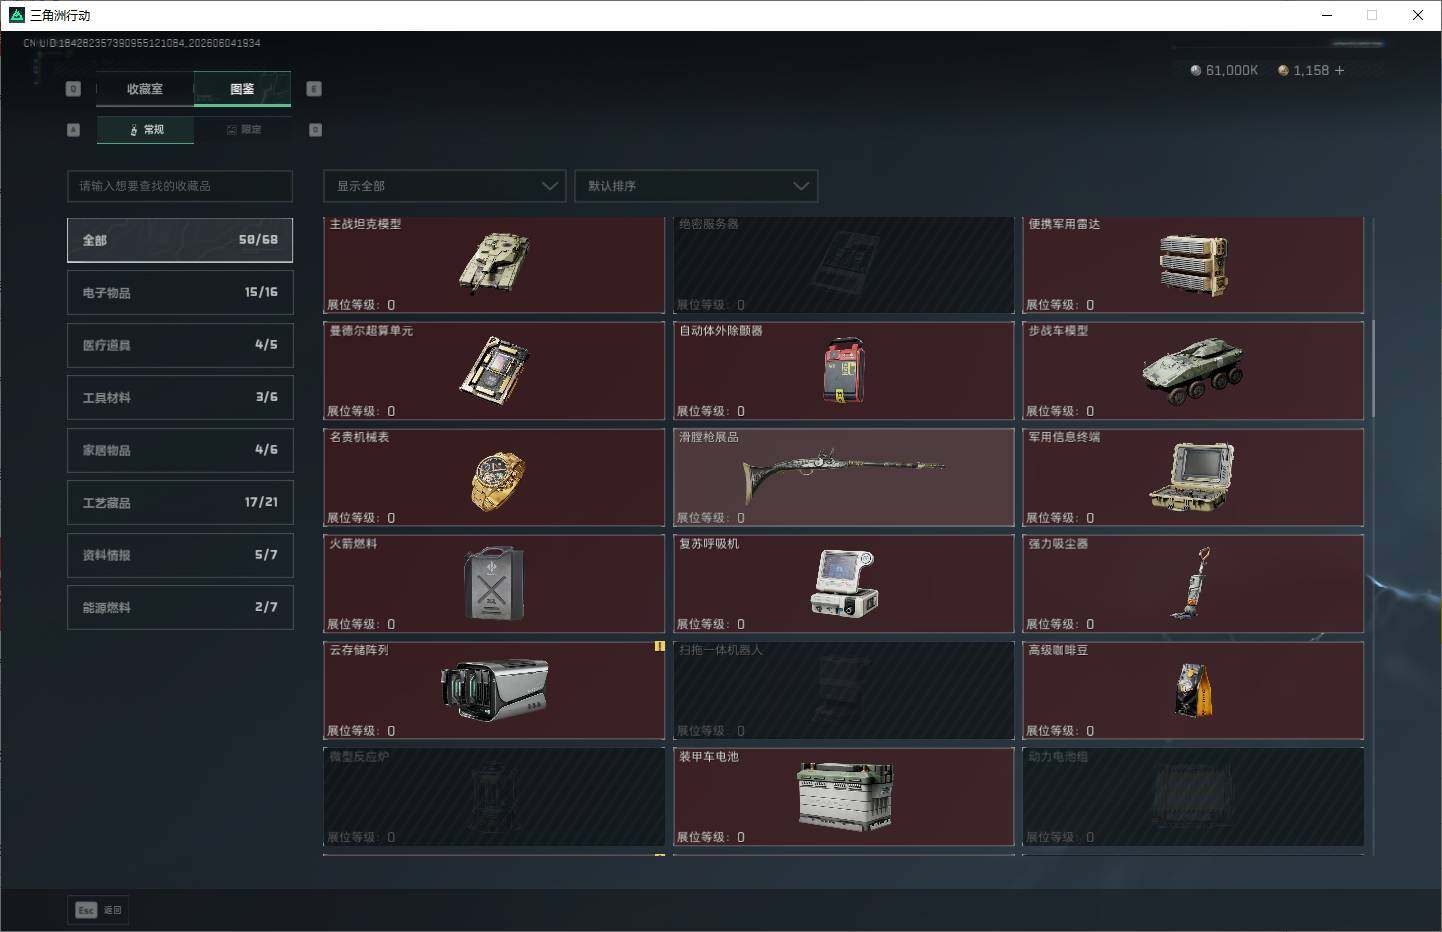1442x932 pixels.
Task: Show the 全部 category
Action: coord(180,240)
